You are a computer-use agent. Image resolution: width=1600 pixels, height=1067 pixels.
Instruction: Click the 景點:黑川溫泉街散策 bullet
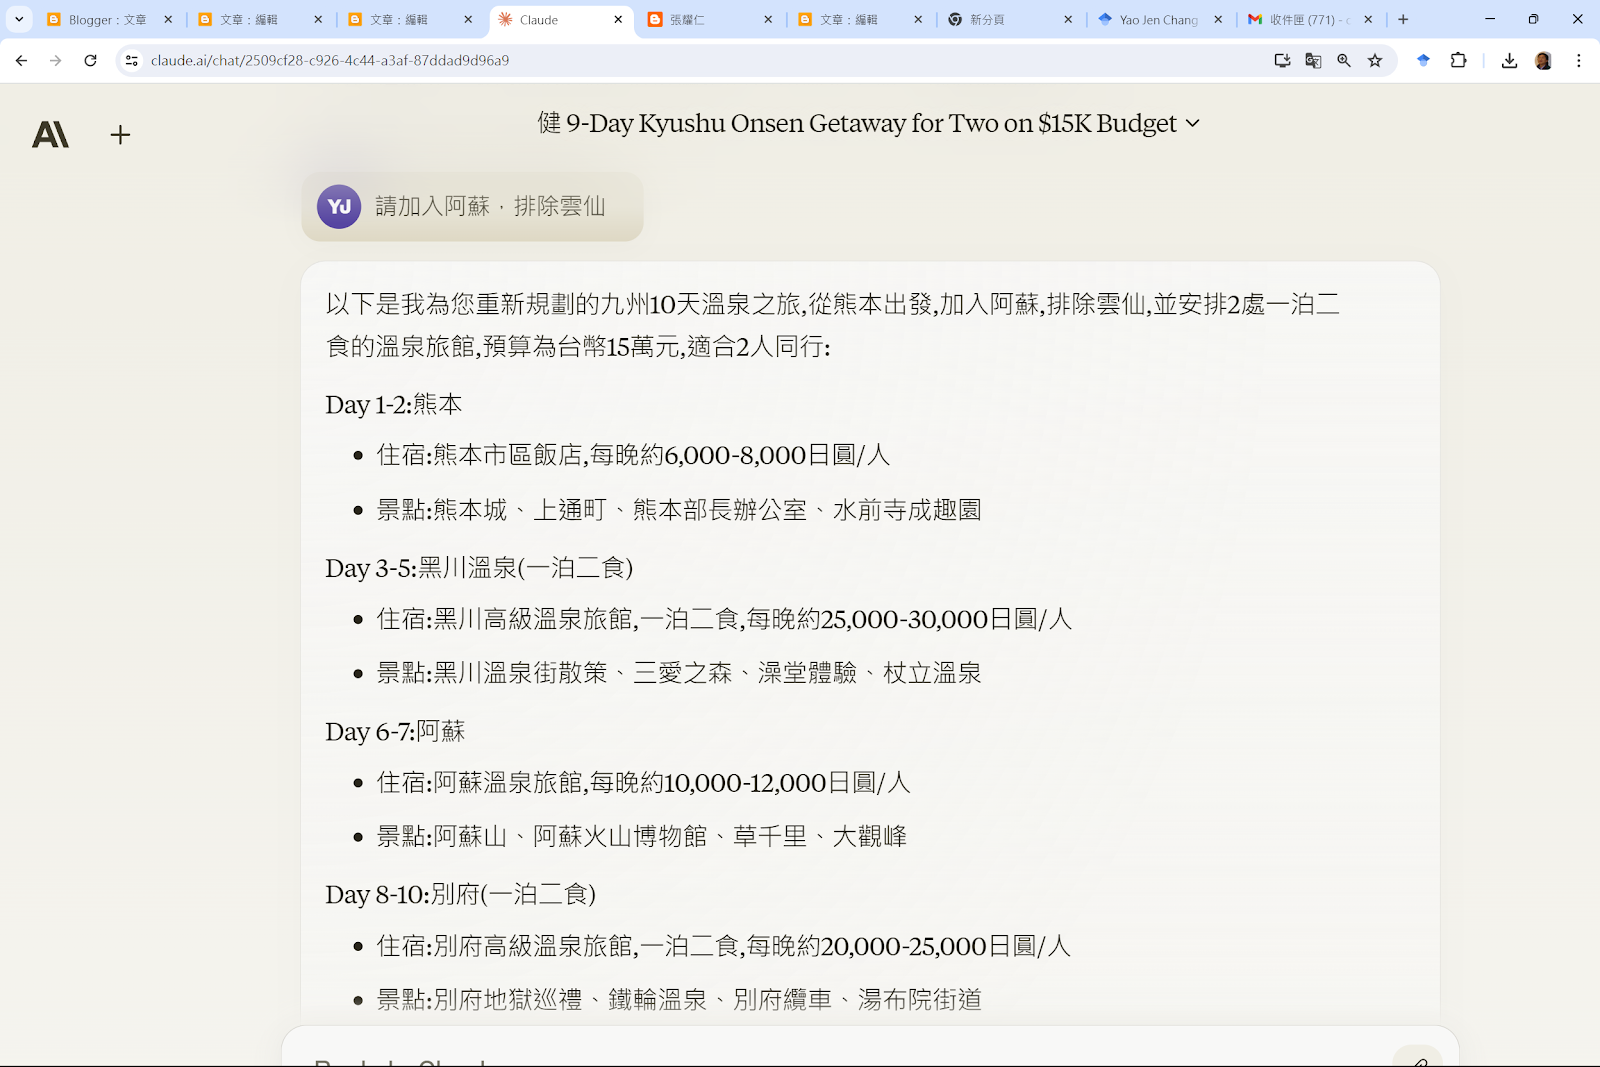click(x=679, y=673)
